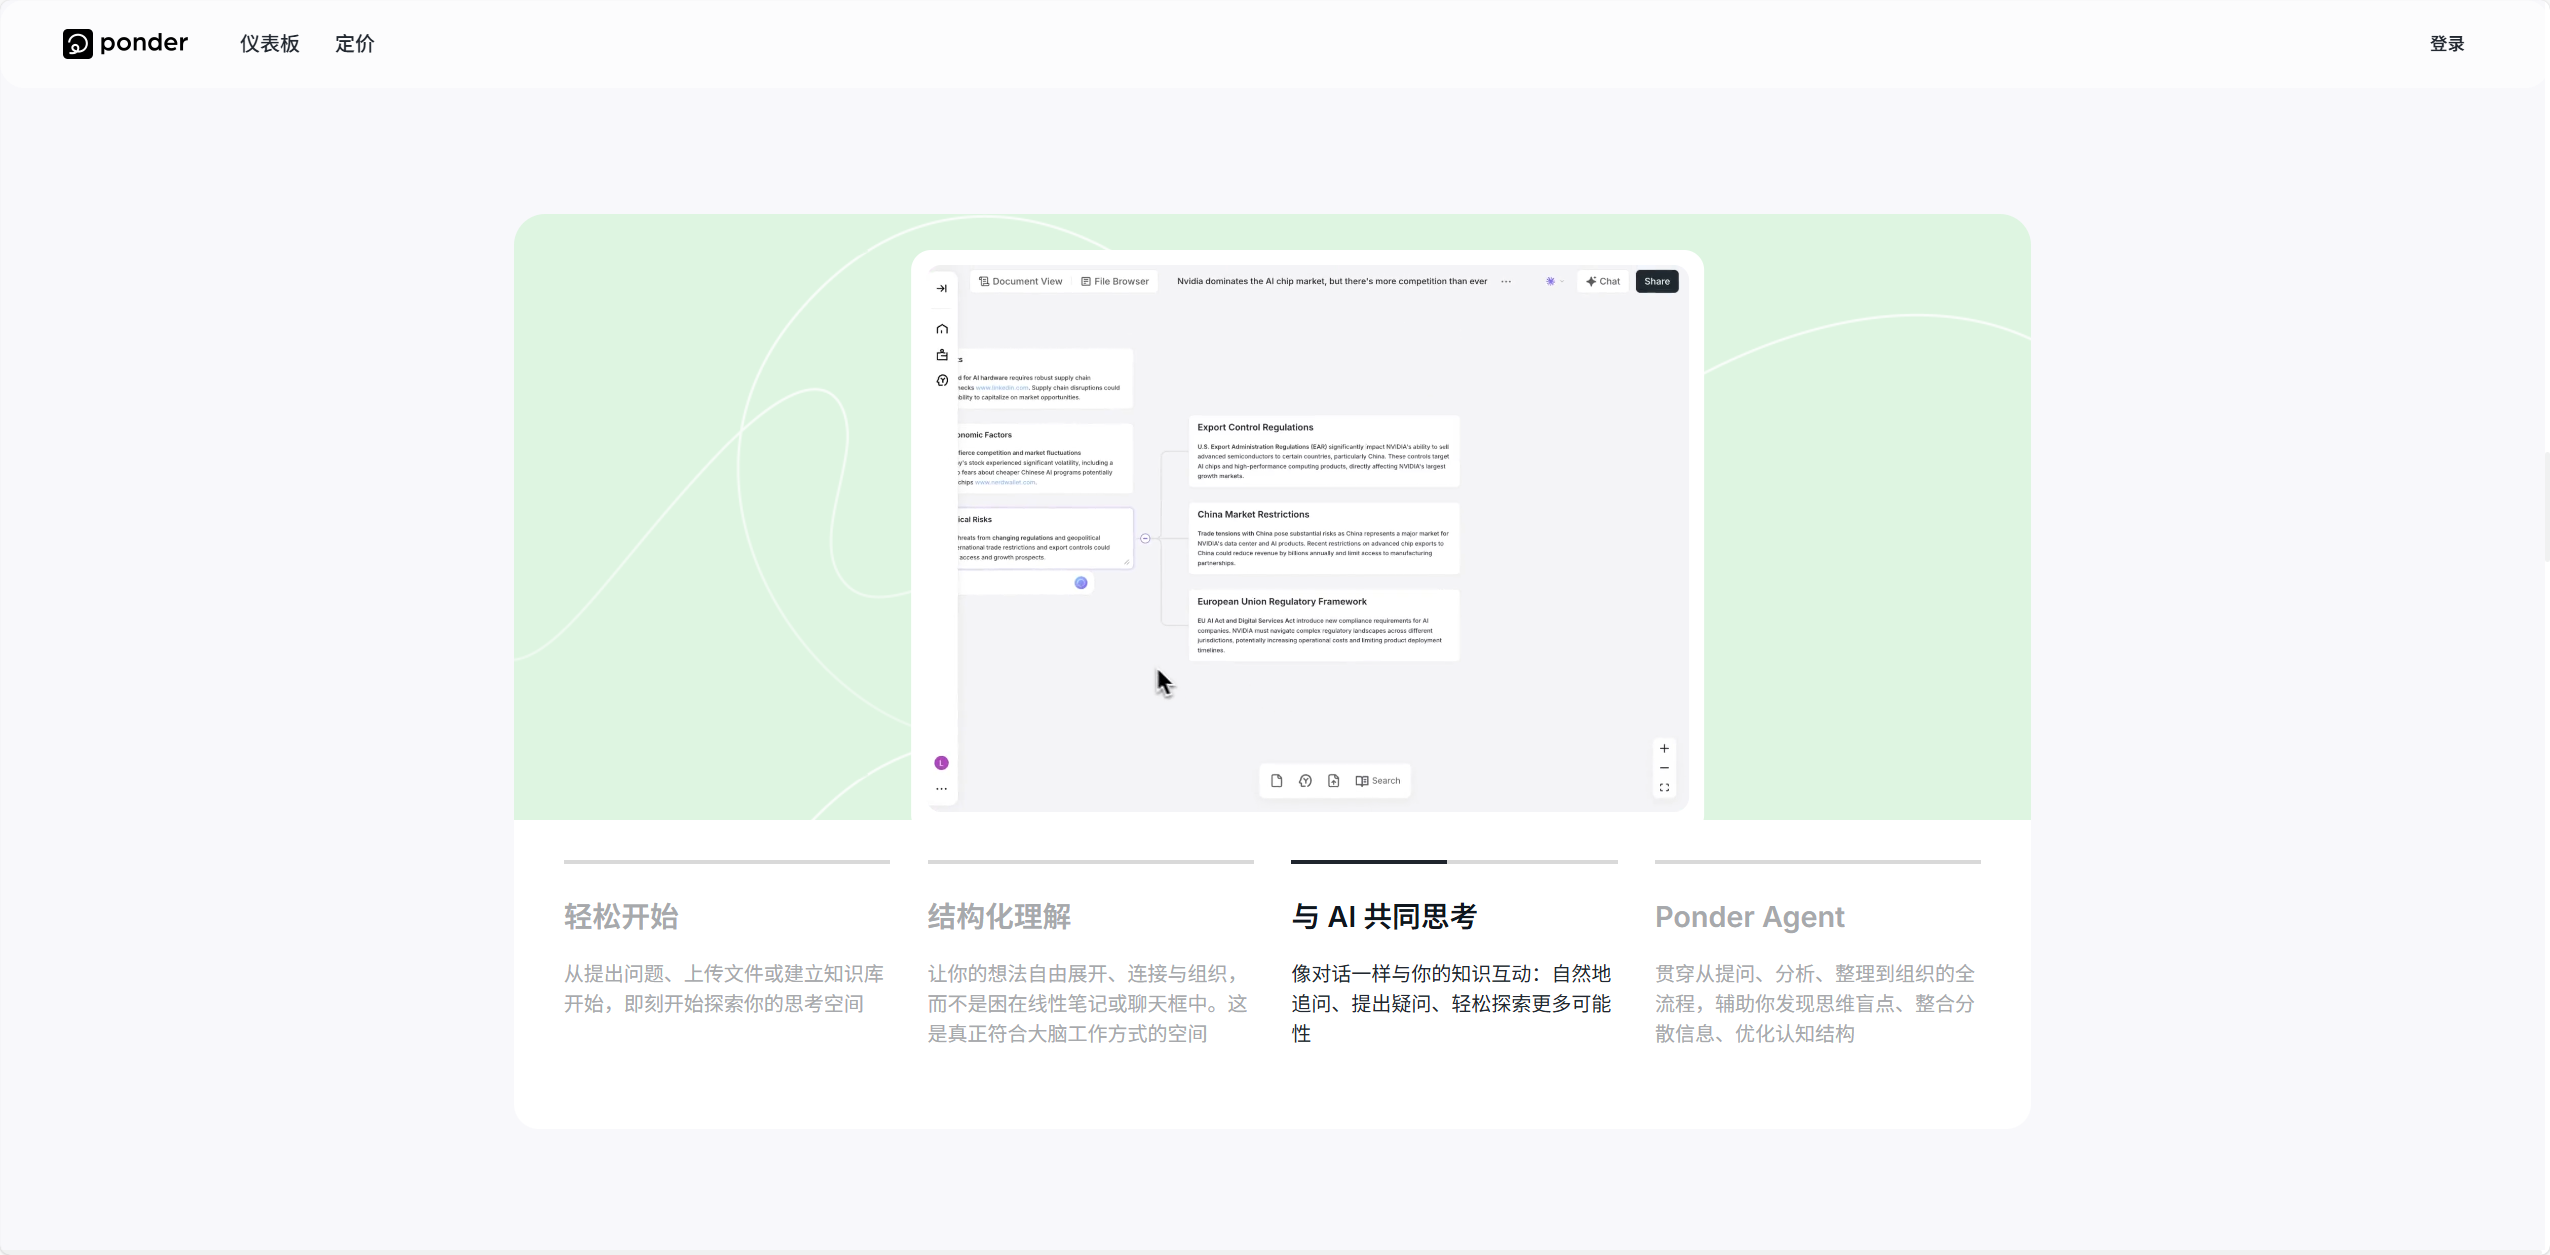Zoom in with the plus icon
The image size is (2550, 1255).
tap(1664, 748)
